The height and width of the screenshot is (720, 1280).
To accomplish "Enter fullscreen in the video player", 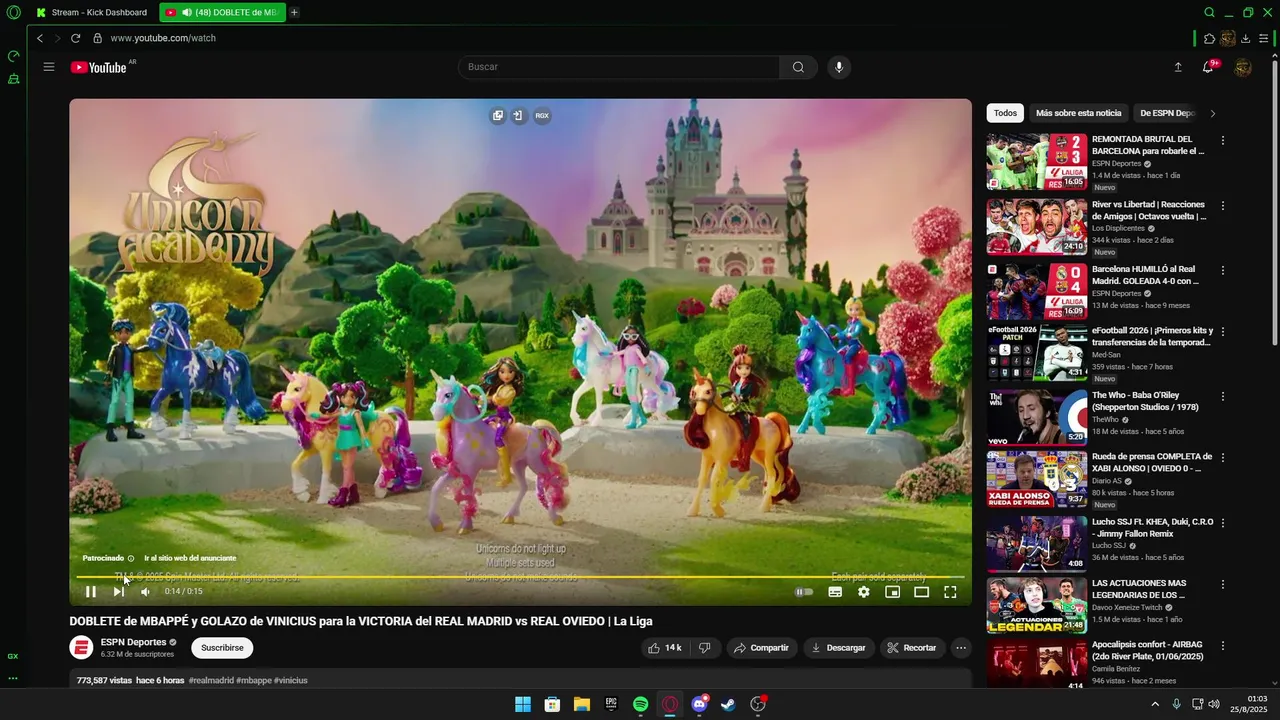I will (x=951, y=592).
